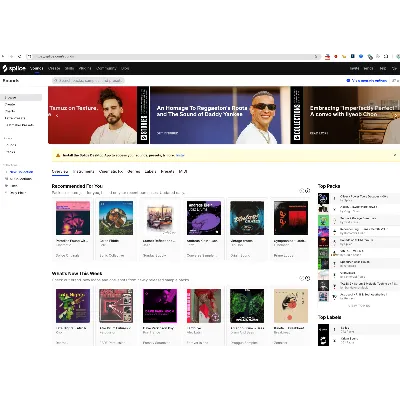Screen dimensions: 400x400
Task: Click the link in the yellow install banner
Action: click(x=180, y=155)
